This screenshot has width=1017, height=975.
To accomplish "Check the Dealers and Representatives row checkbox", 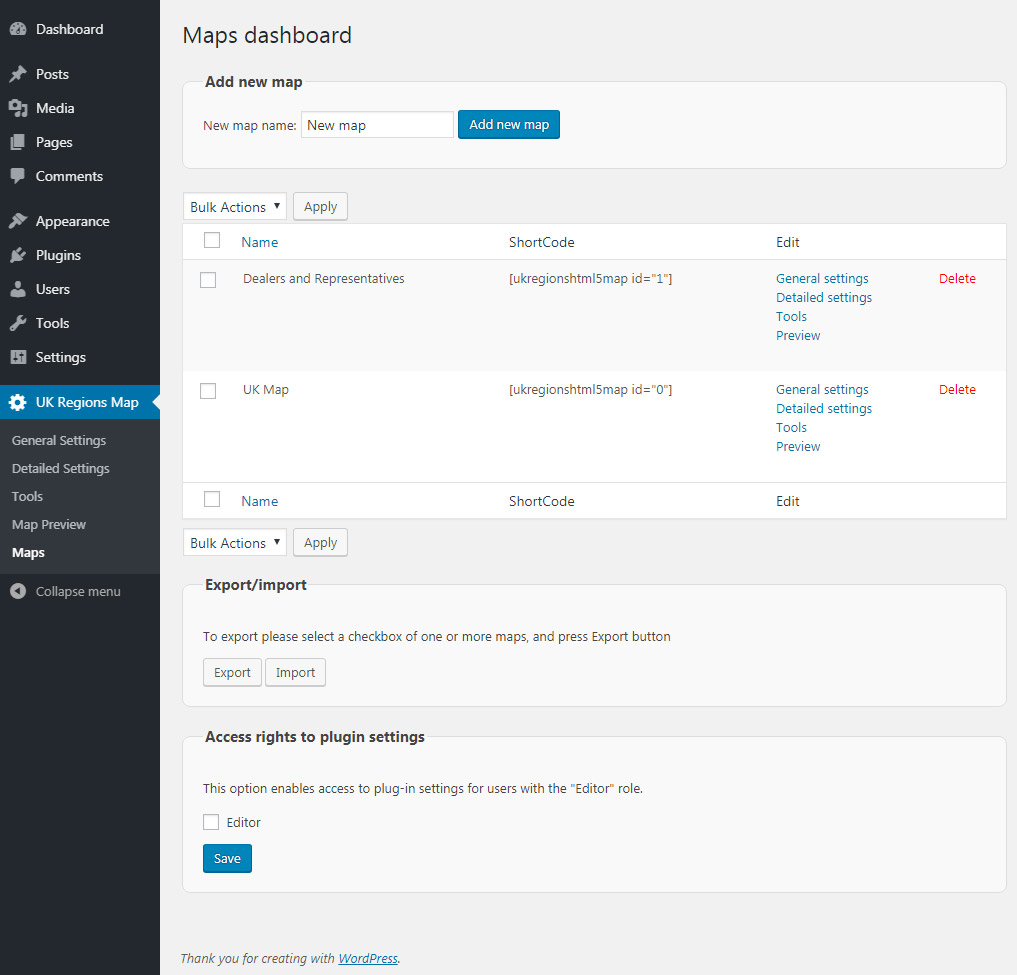I will tap(208, 280).
